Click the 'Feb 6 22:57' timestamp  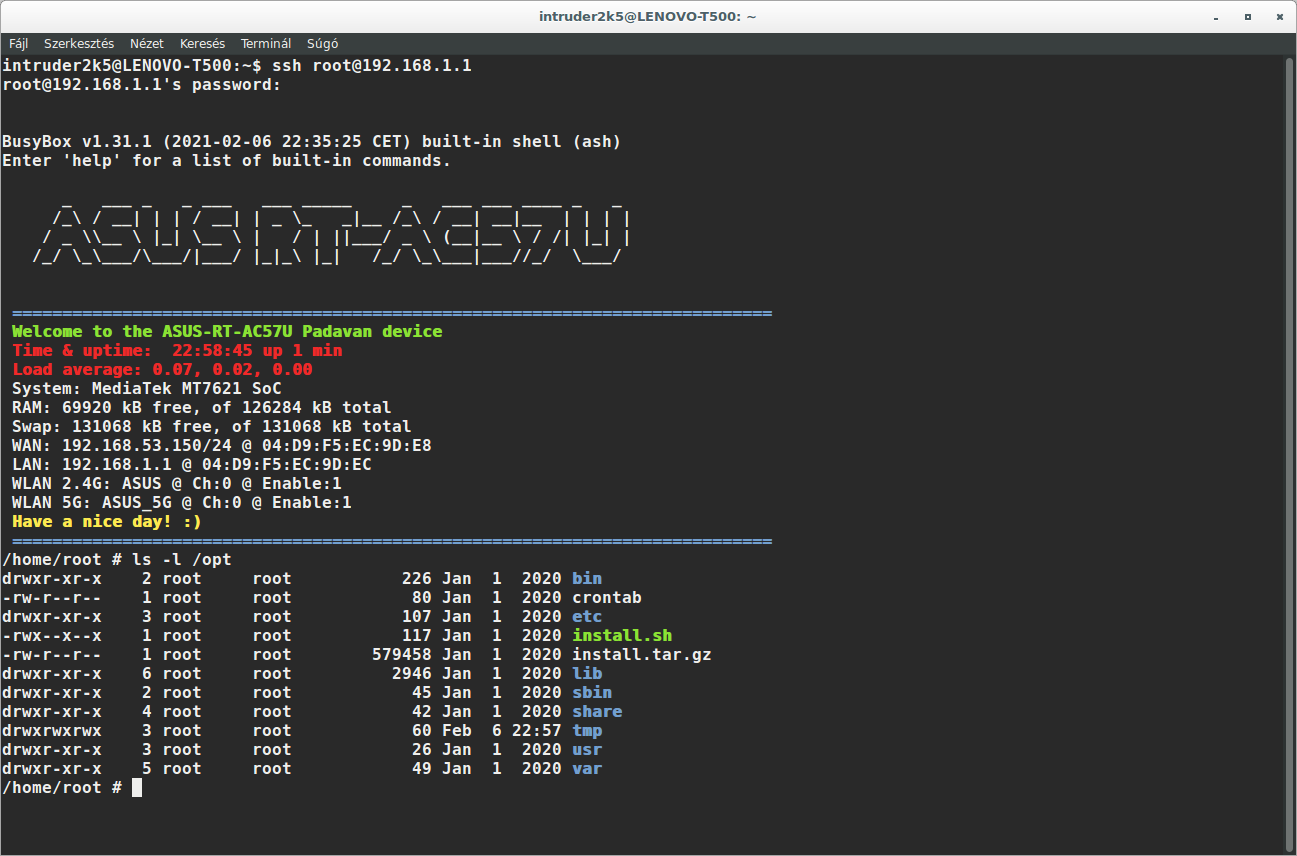(502, 730)
